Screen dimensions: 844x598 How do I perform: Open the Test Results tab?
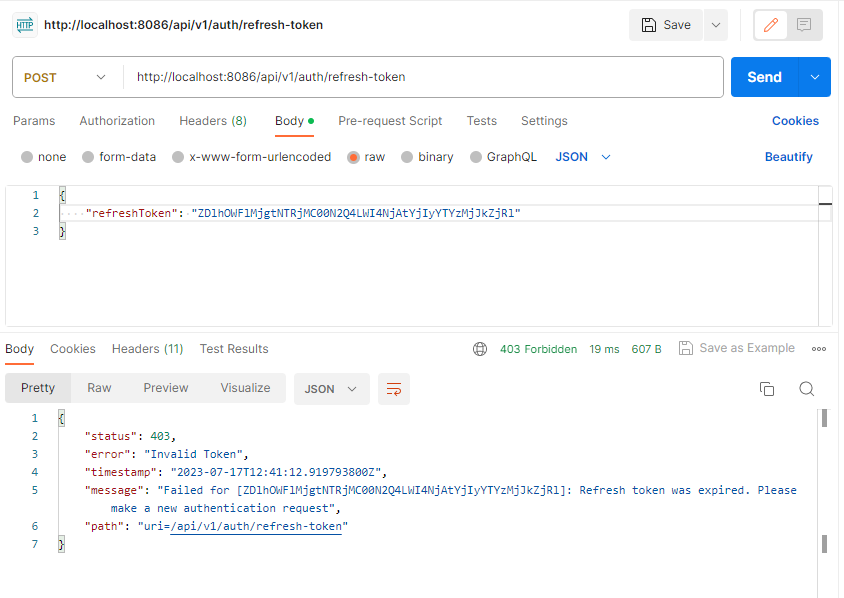click(x=234, y=349)
